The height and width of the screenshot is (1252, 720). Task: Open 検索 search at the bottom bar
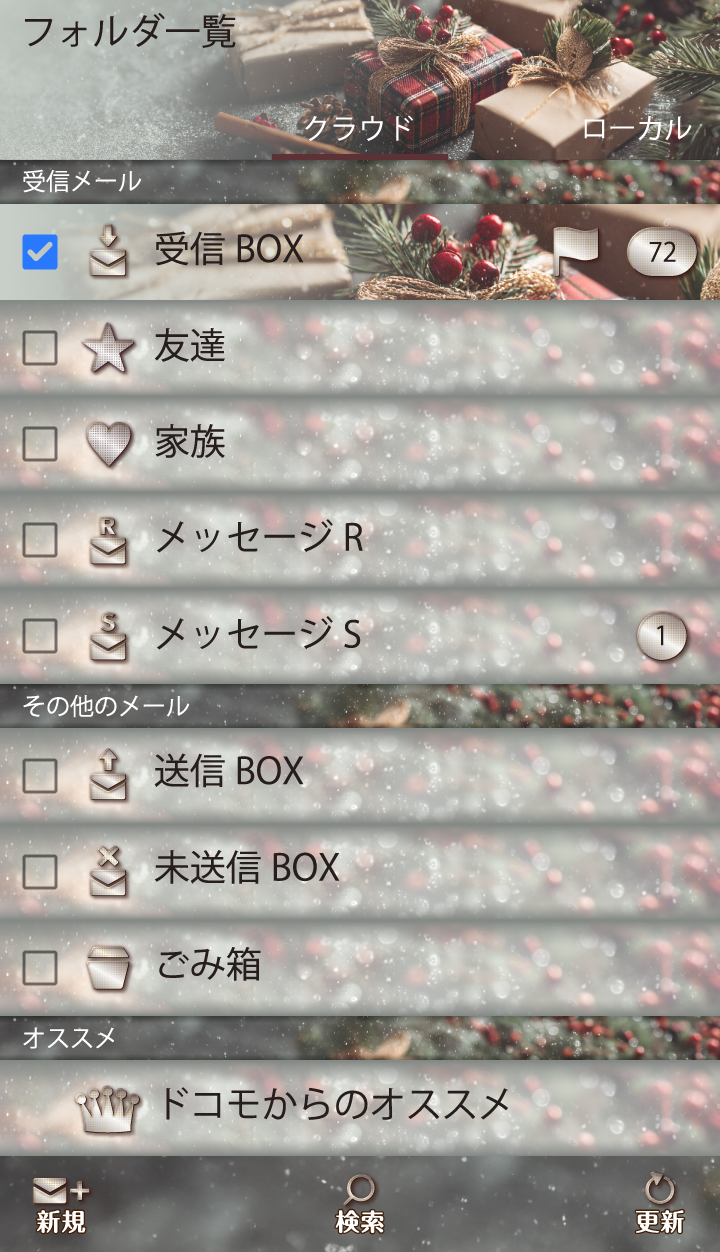pos(360,1205)
